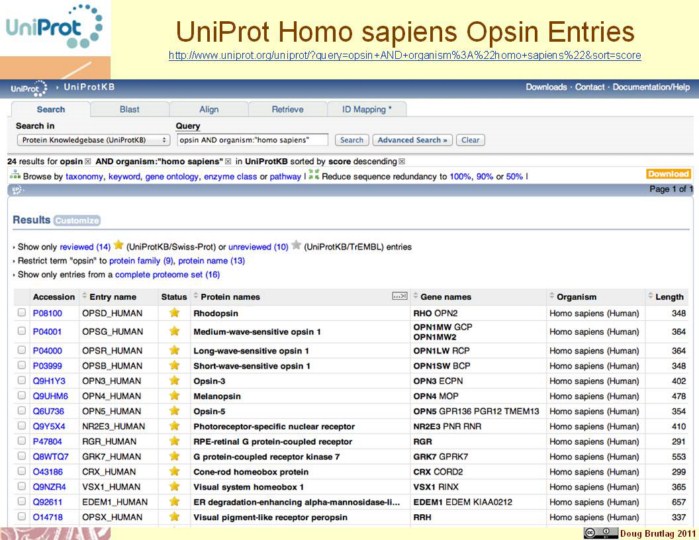Select the checkbox for the Q9UHM6 row

click(22, 396)
